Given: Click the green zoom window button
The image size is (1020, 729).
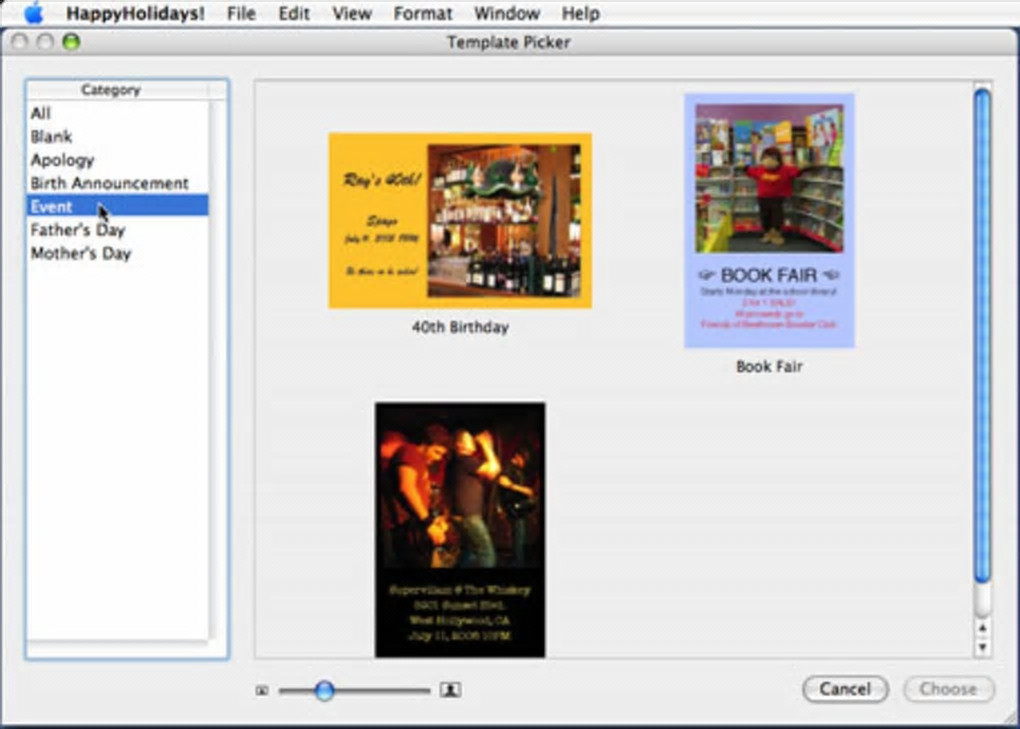Looking at the screenshot, I should 71,42.
